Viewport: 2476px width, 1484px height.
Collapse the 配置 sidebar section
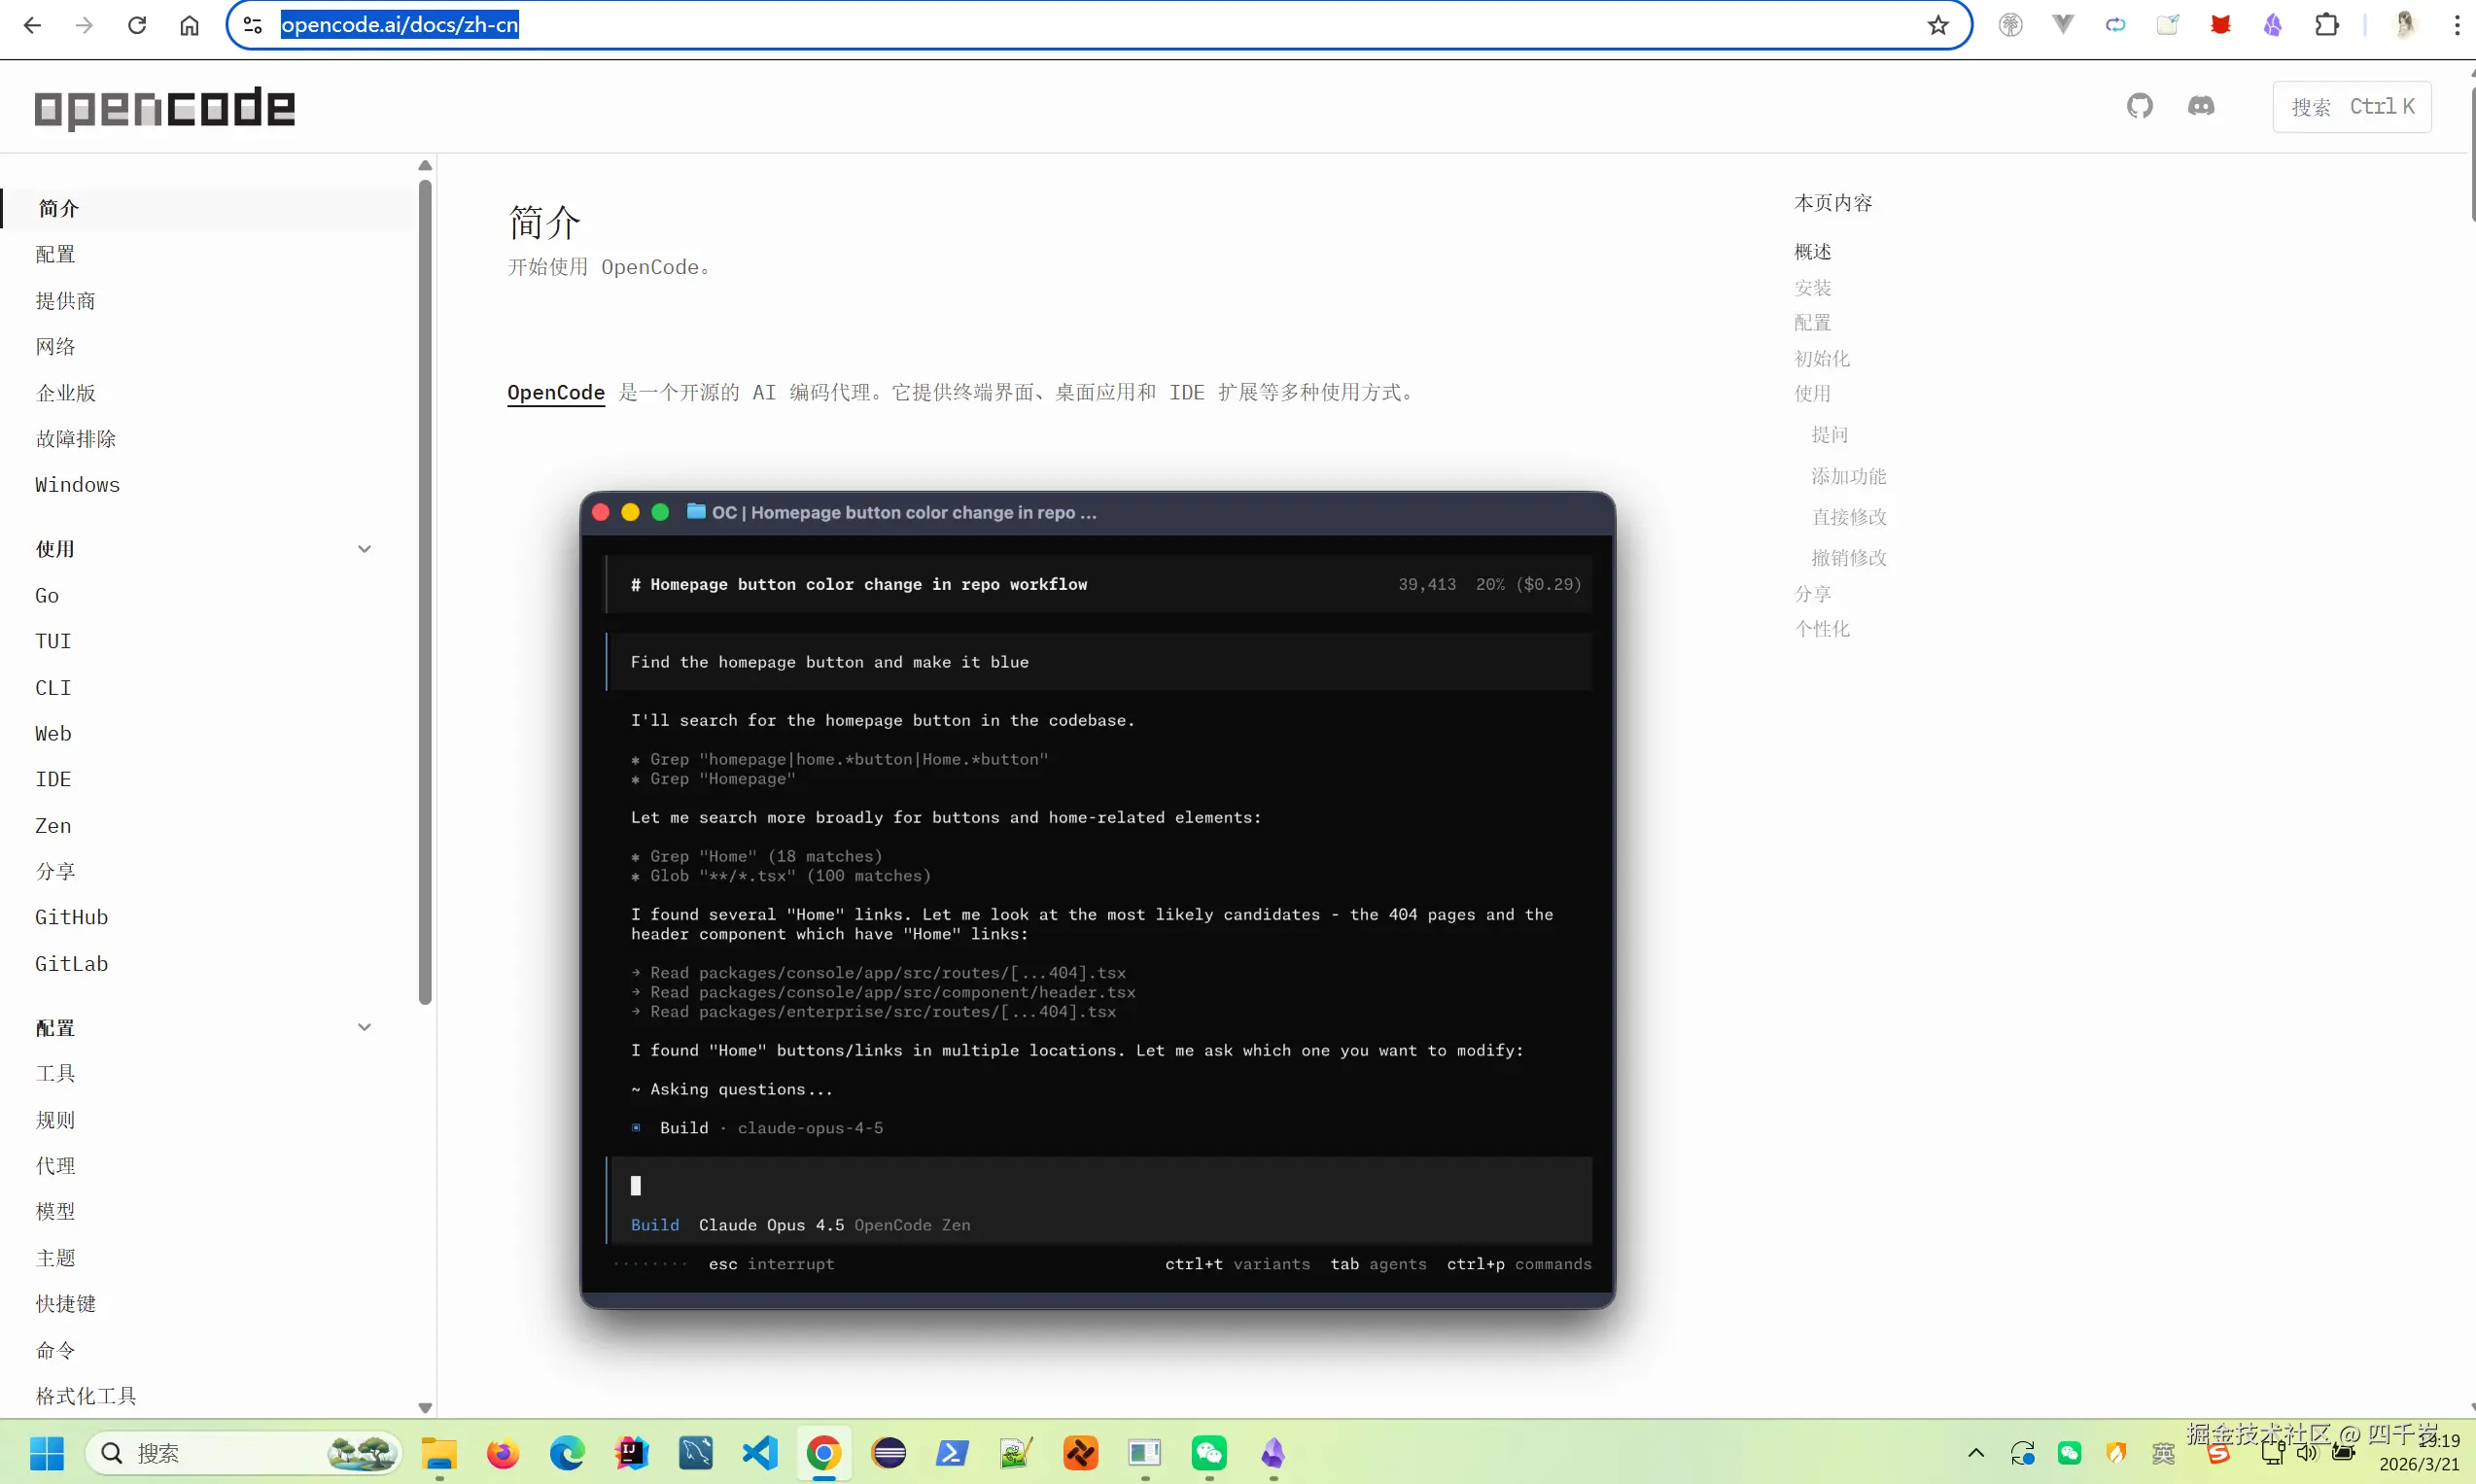pos(365,1027)
